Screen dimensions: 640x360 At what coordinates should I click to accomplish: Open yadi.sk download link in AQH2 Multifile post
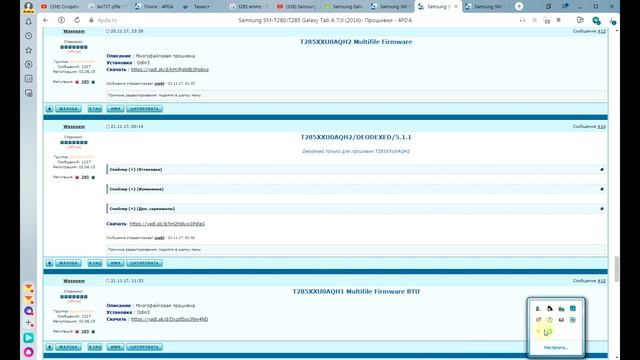(x=170, y=69)
